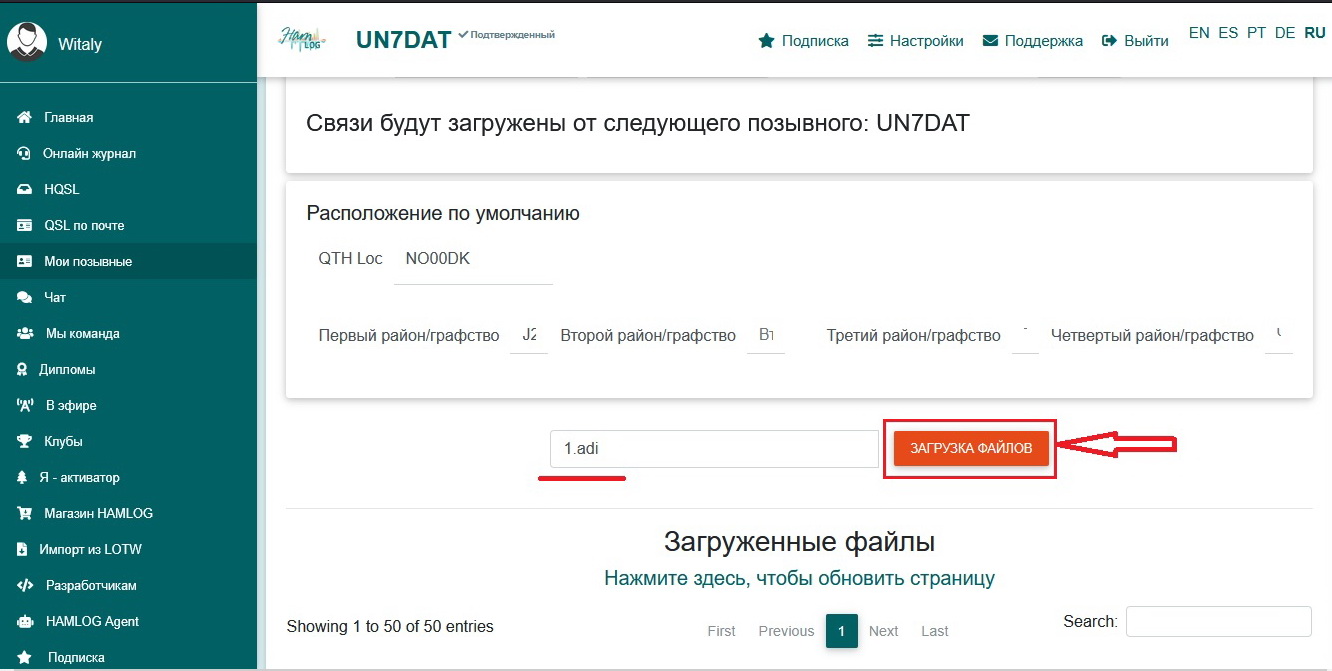Viewport: 1332px width, 671px height.
Task: Click the HamLog logo in header
Action: (x=301, y=38)
